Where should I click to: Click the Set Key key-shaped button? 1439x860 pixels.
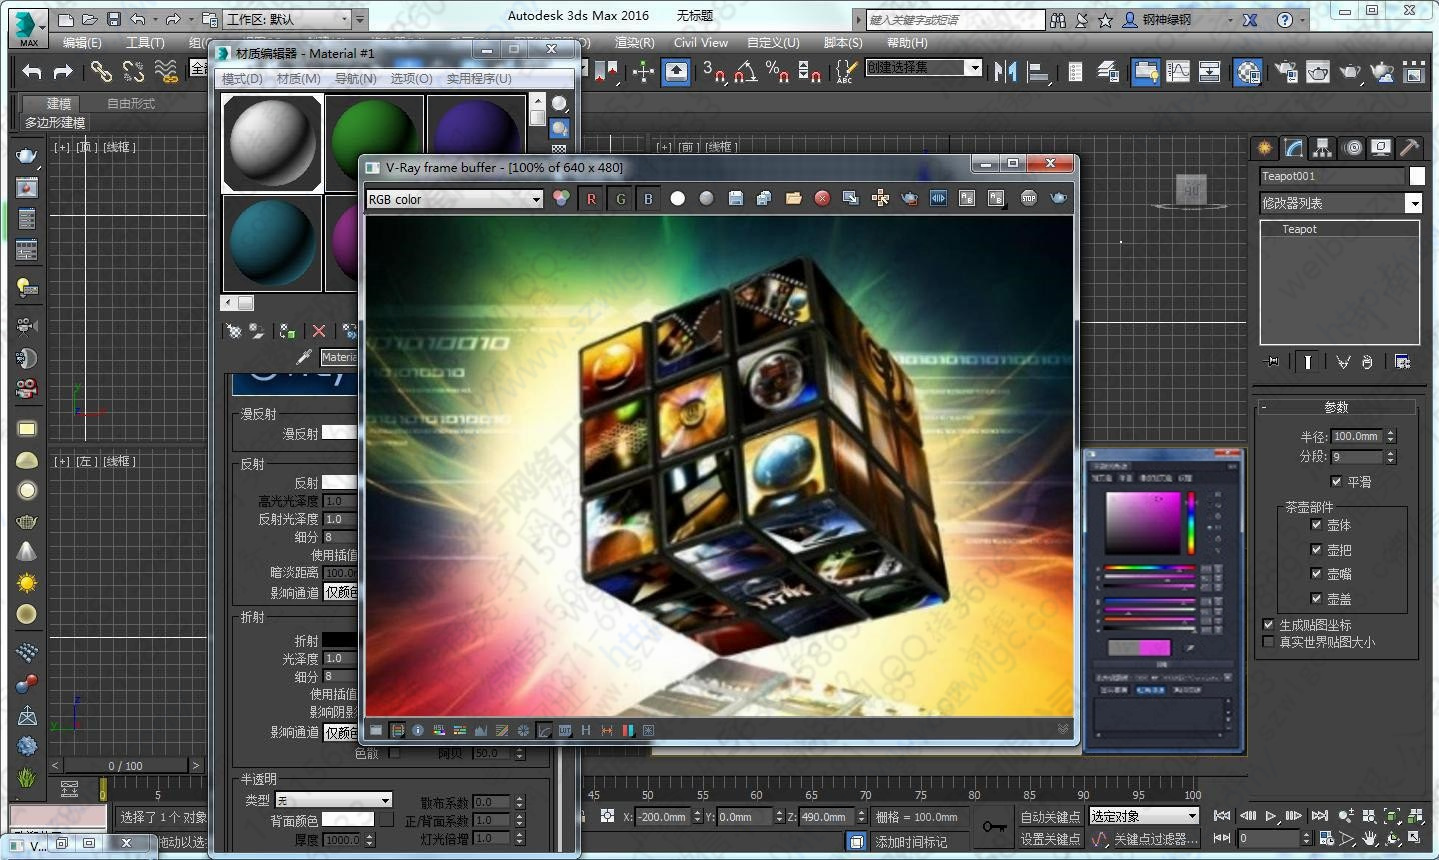(x=994, y=827)
